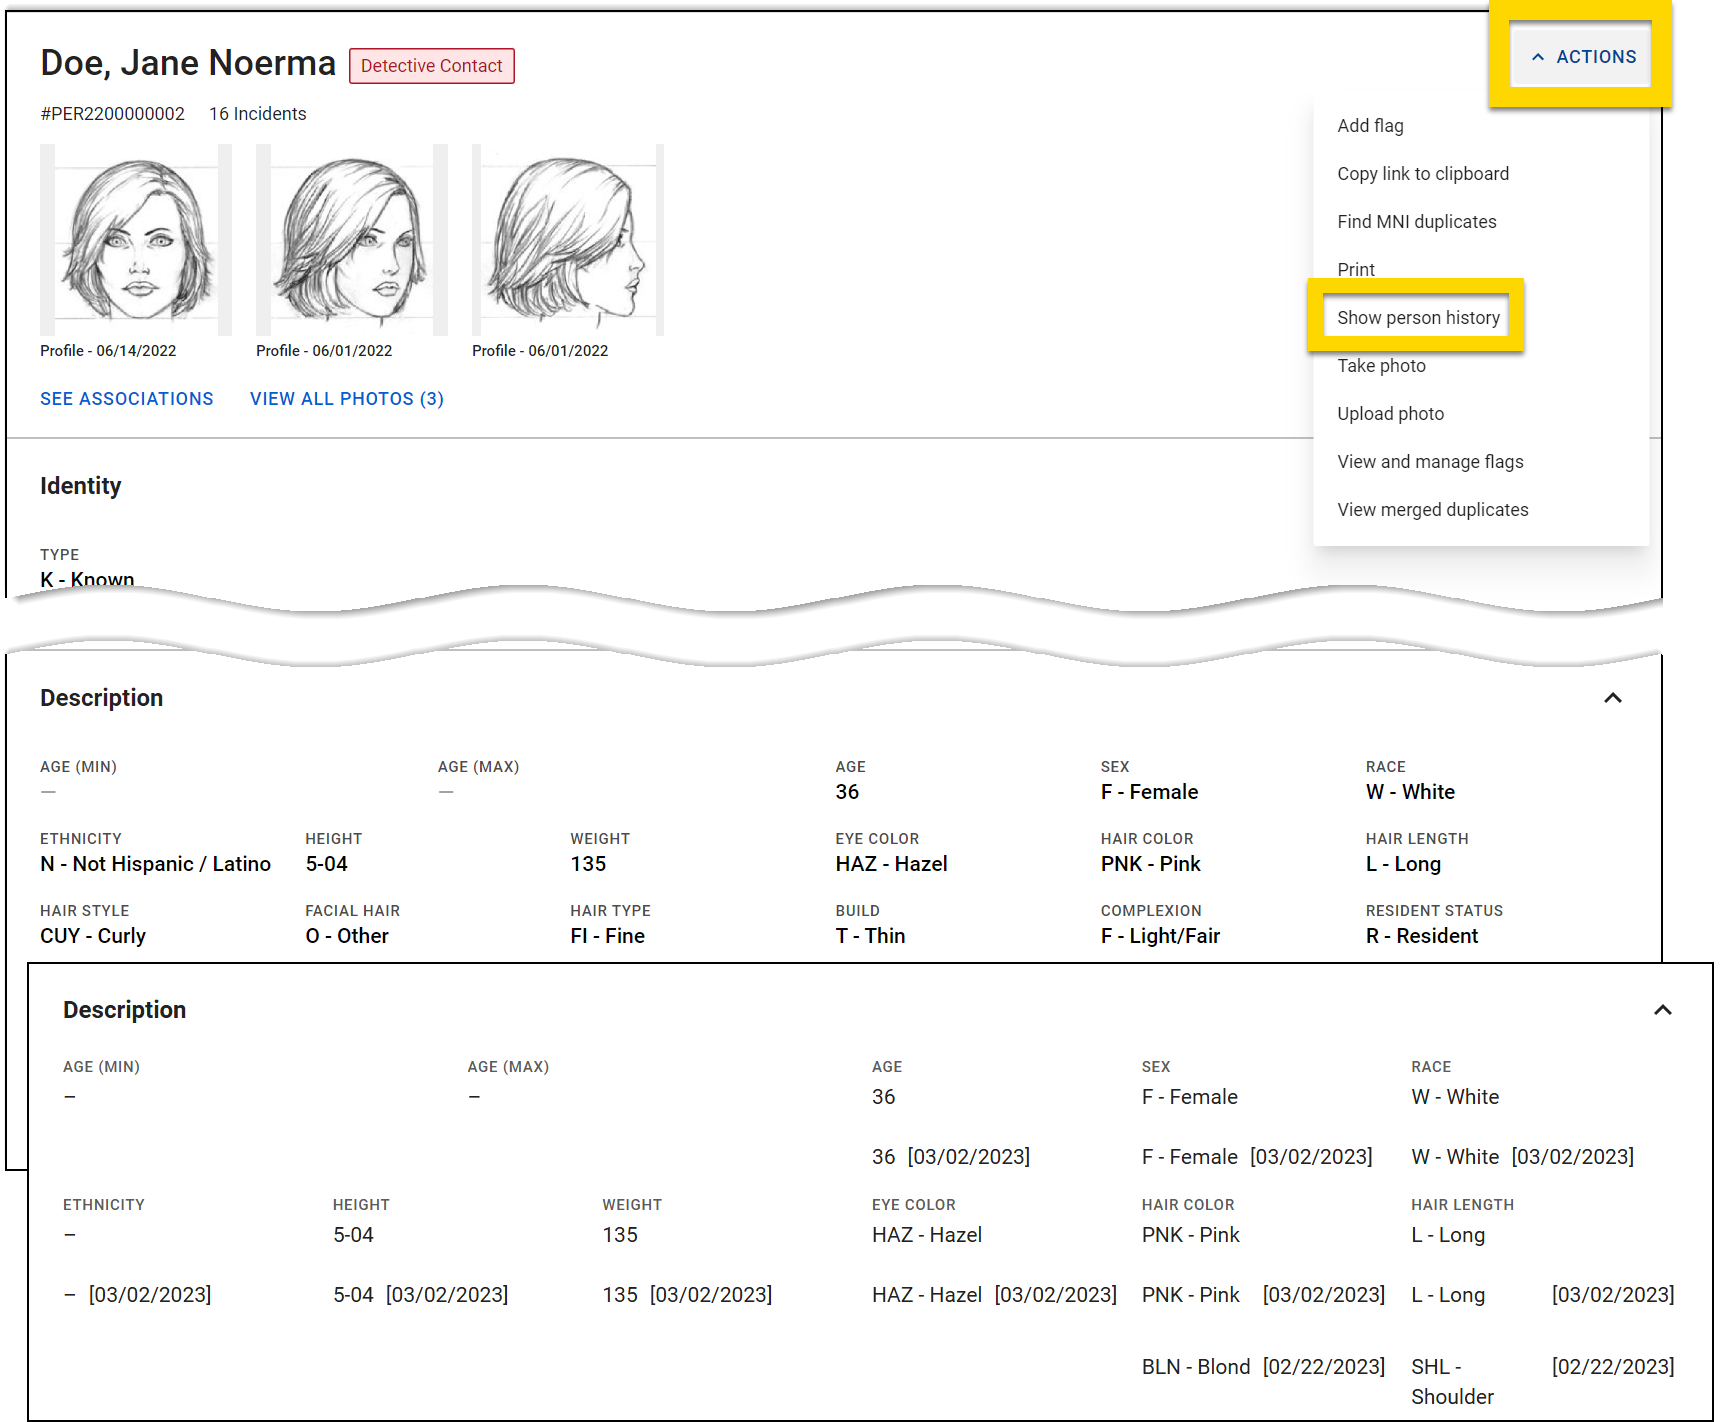This screenshot has height=1422, width=1722.
Task: Select Show person history from the menu
Action: pyautogui.click(x=1418, y=317)
